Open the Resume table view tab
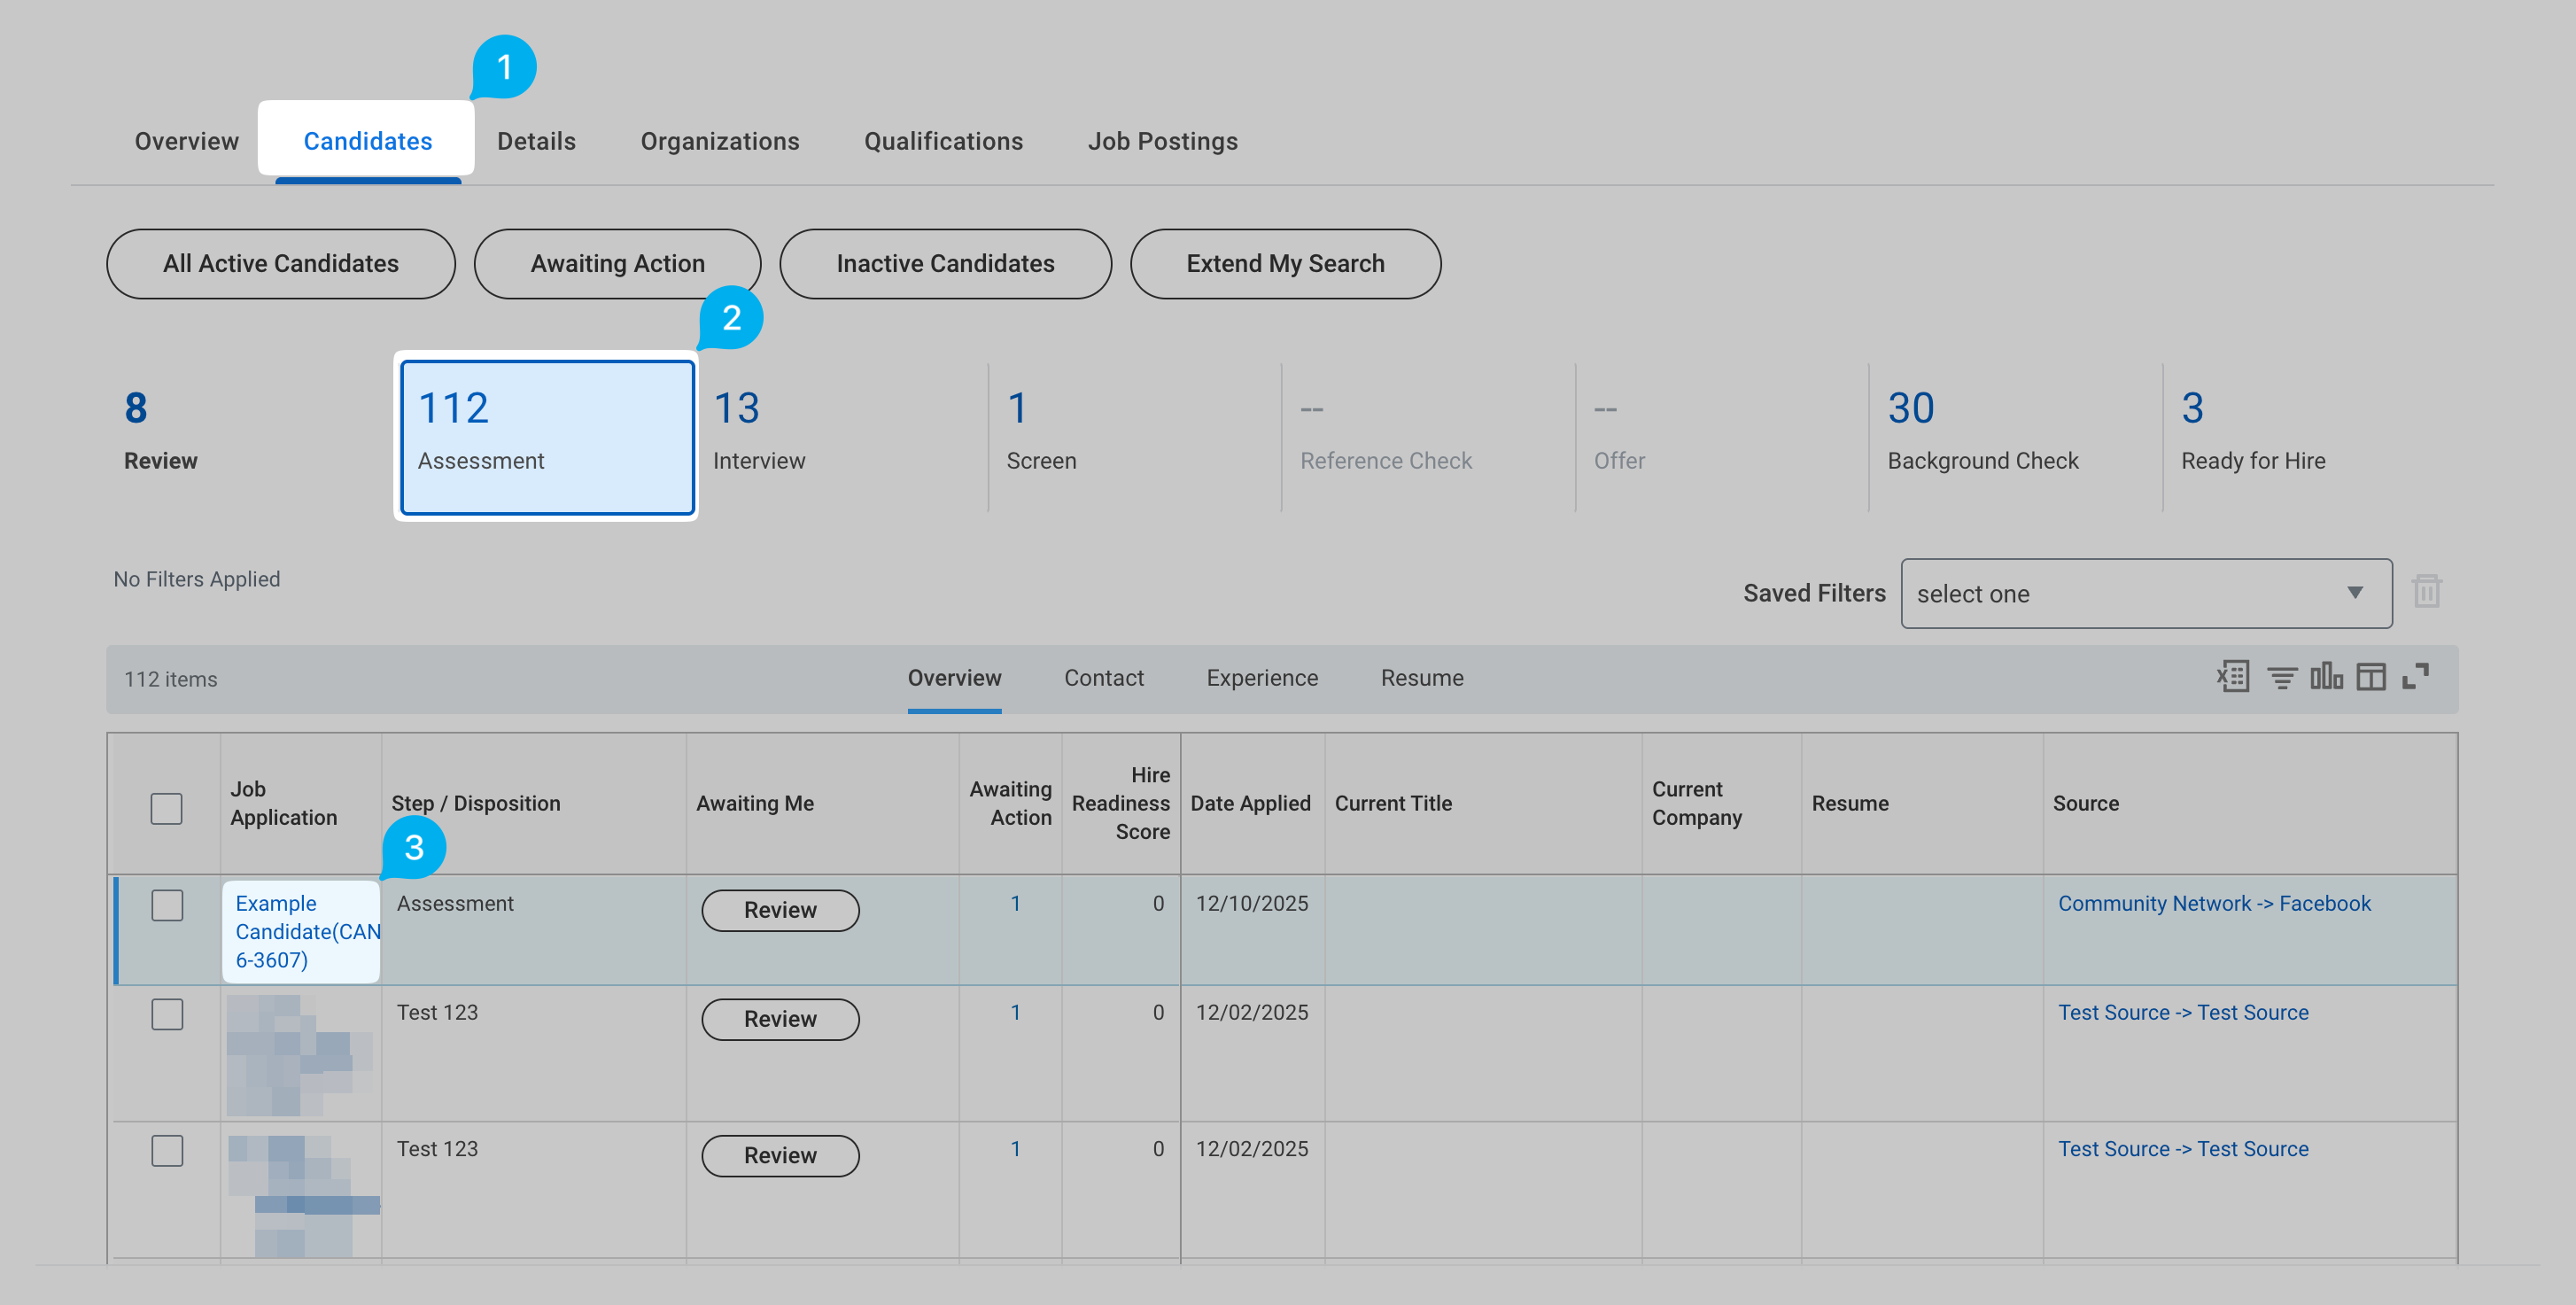2576x1305 pixels. click(x=1421, y=677)
